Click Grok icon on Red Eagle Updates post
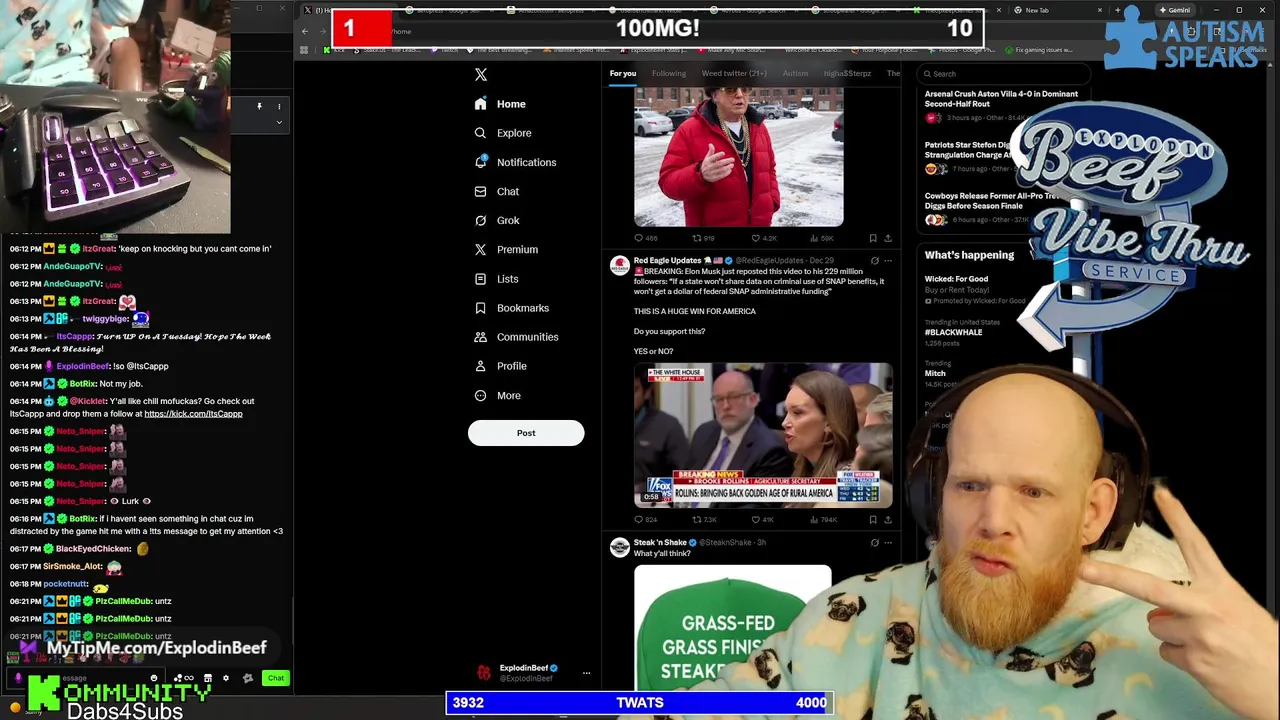The width and height of the screenshot is (1280, 720). pyautogui.click(x=874, y=261)
